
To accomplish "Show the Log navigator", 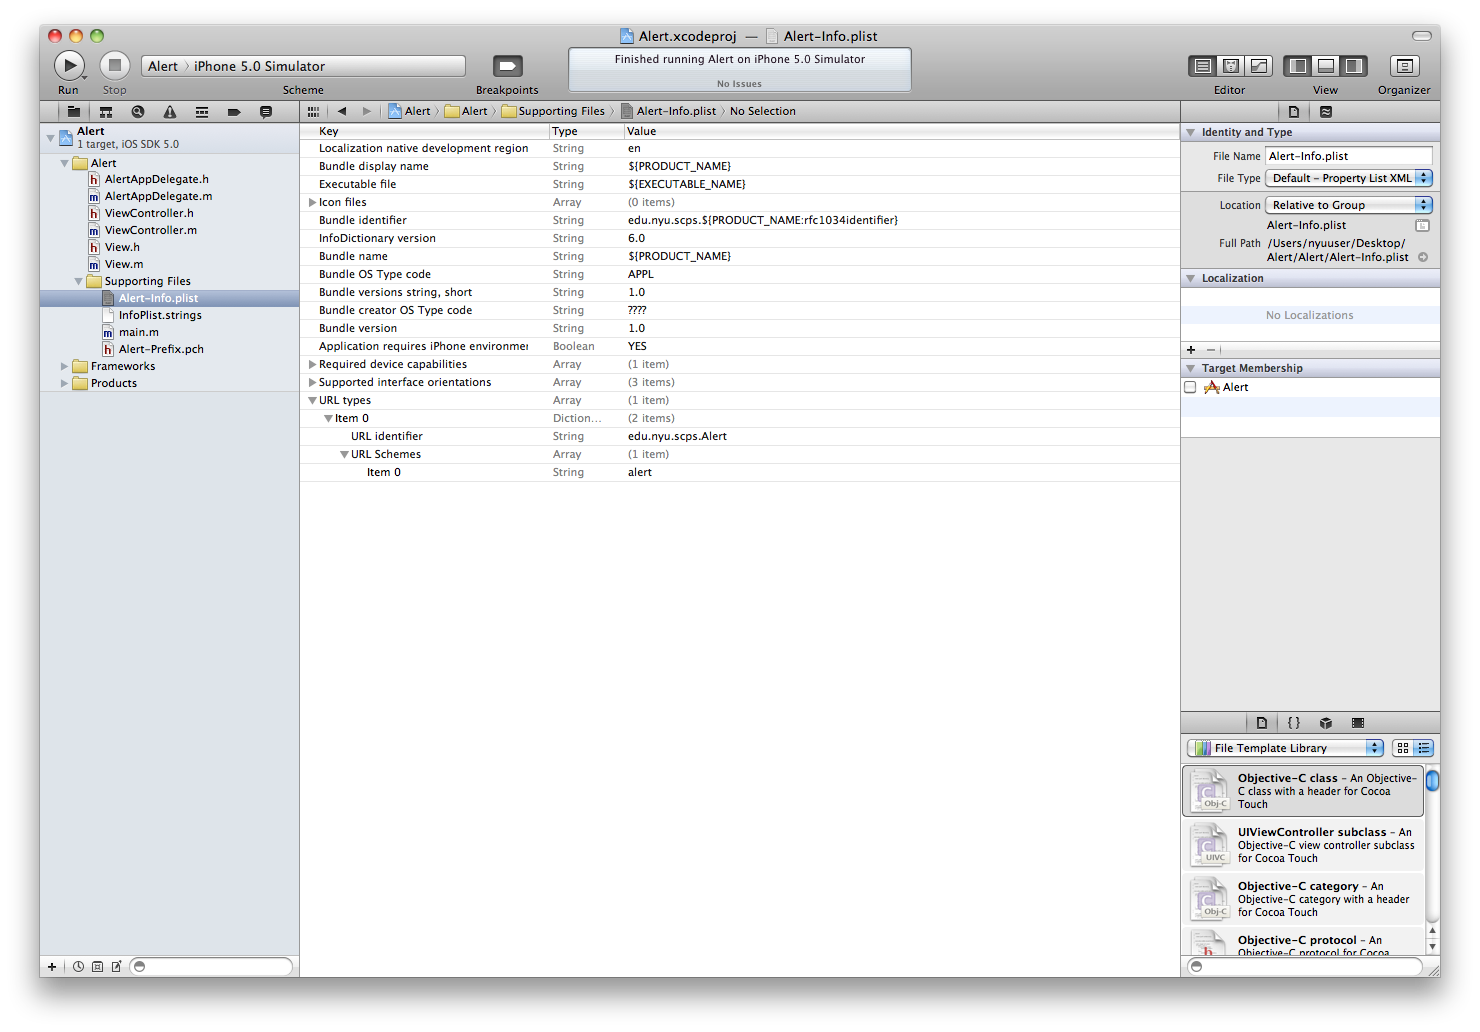I will click(x=266, y=112).
